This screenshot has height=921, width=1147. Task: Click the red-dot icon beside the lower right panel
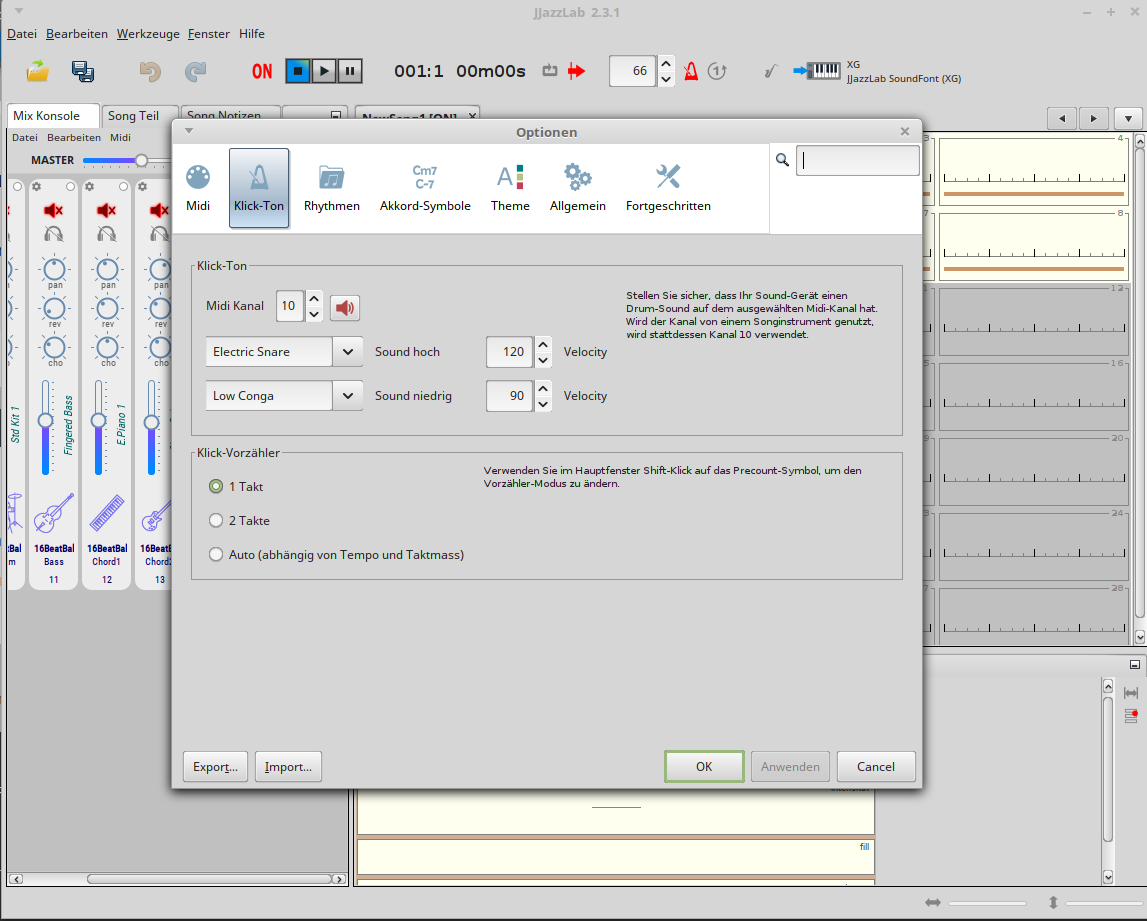coord(1132,715)
